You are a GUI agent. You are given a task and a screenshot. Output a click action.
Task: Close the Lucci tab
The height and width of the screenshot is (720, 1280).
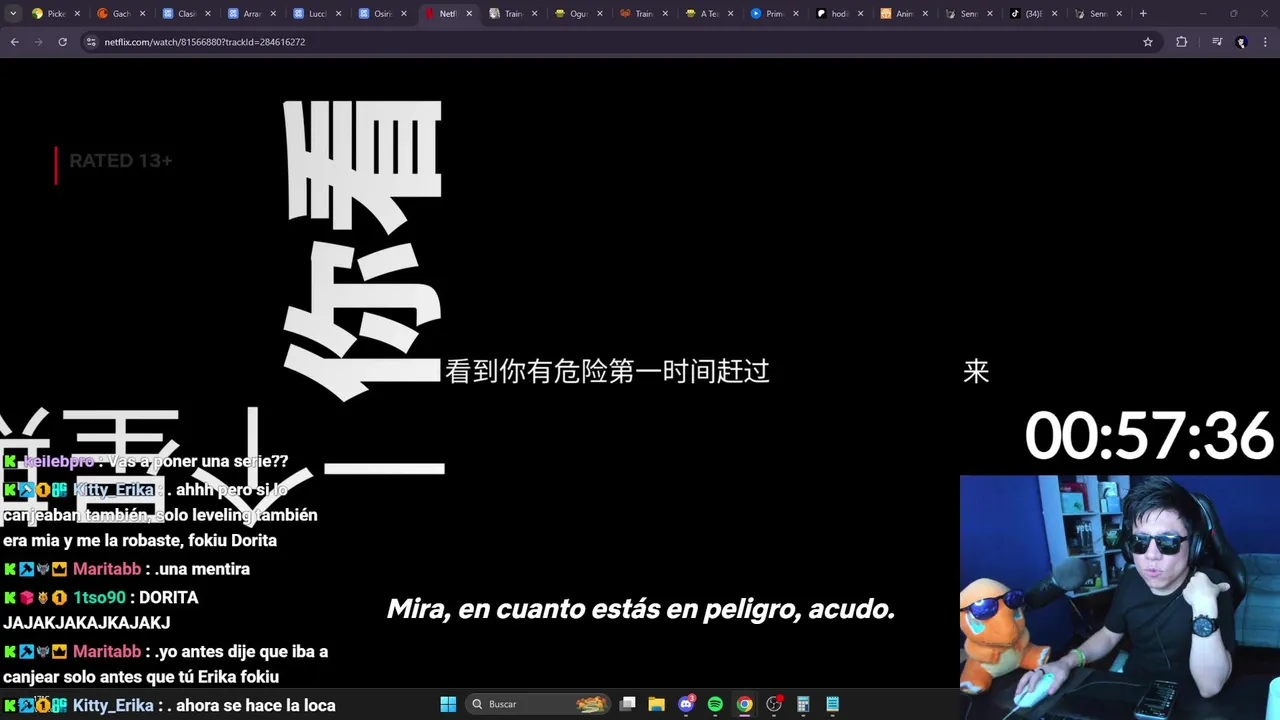point(338,14)
